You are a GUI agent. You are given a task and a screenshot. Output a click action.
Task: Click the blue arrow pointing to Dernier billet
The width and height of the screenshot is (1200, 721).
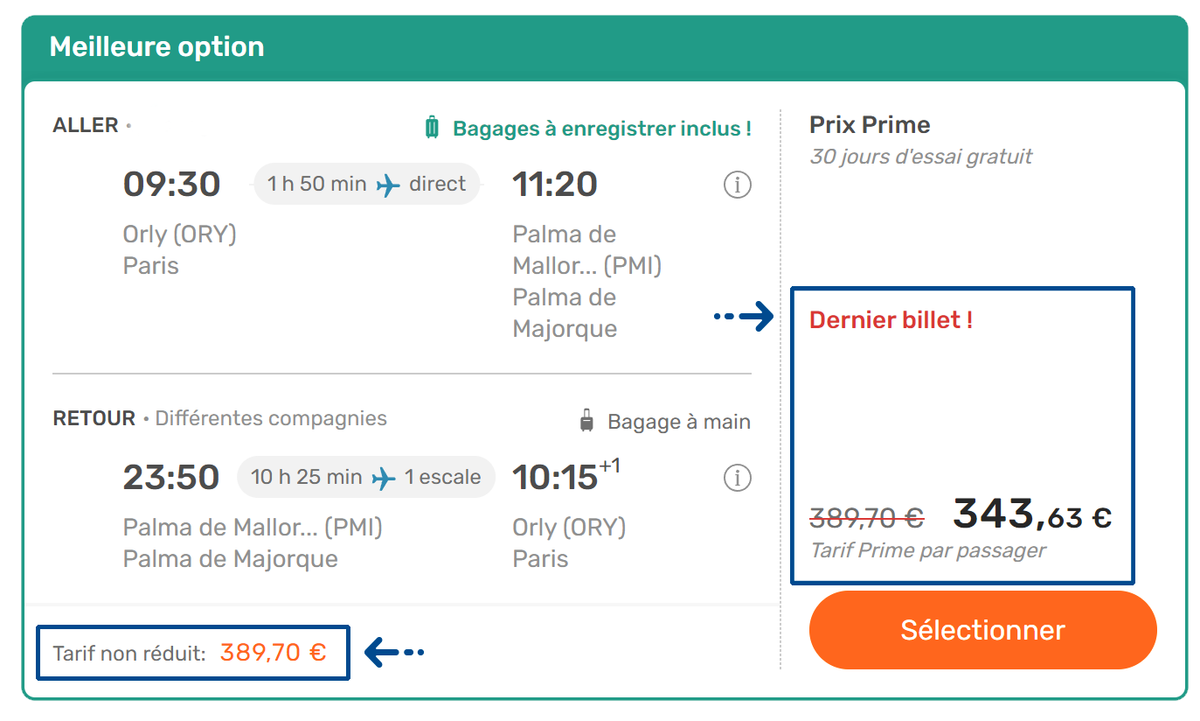tap(754, 317)
